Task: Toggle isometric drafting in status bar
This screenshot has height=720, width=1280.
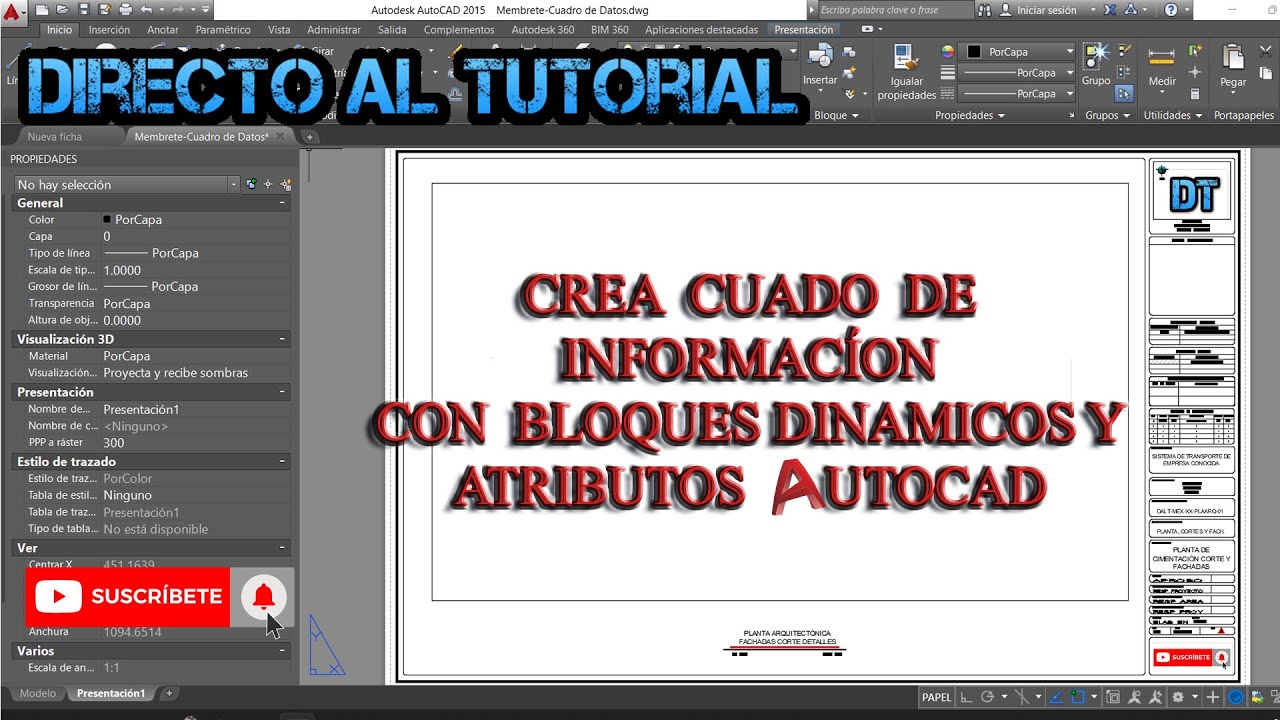Action: [1021, 697]
